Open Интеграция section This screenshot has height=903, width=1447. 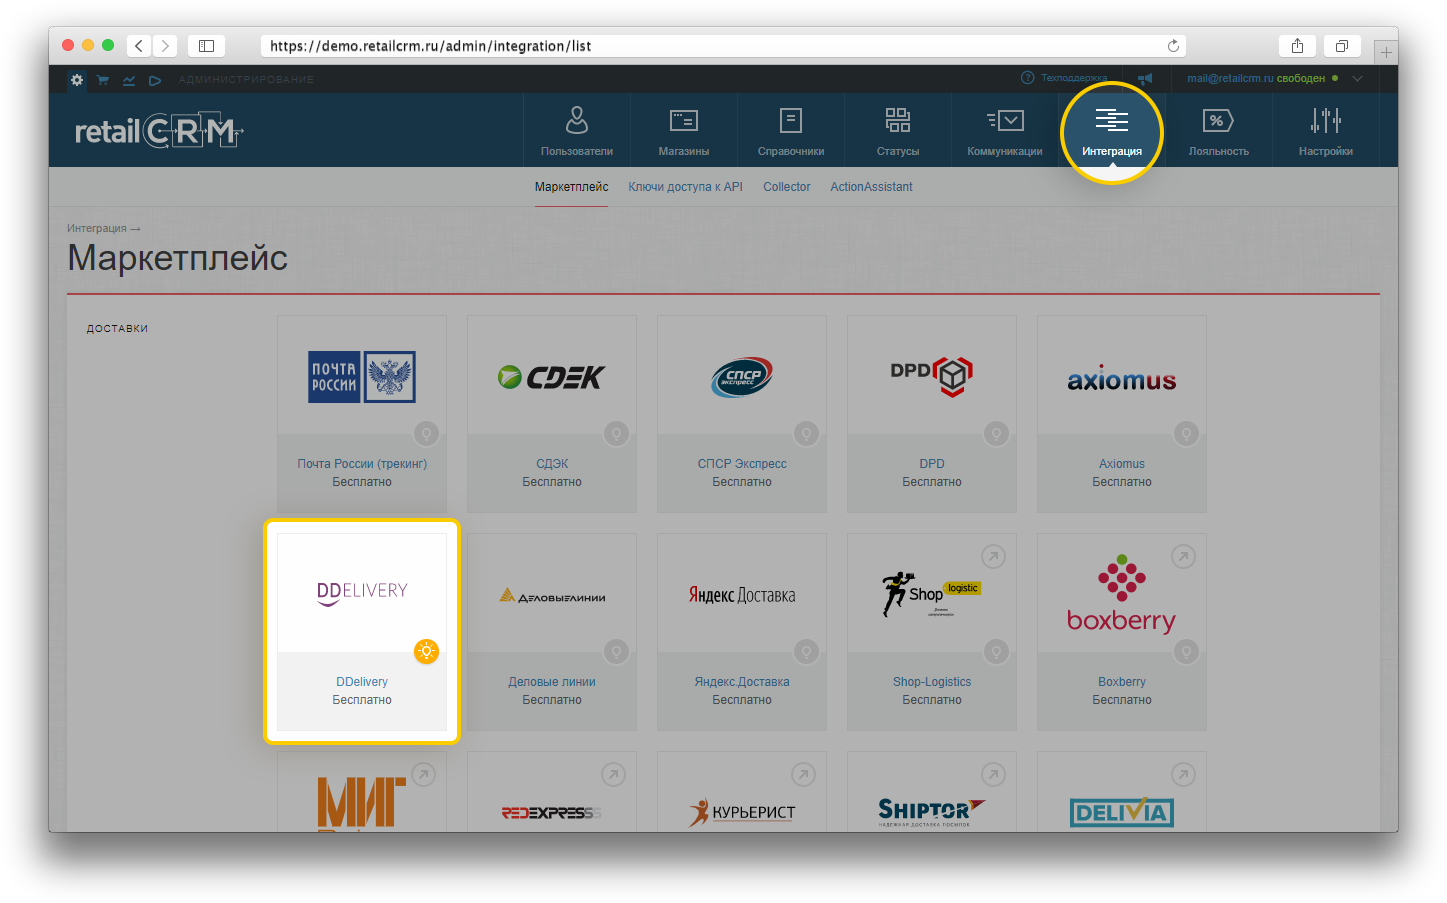coord(1112,131)
